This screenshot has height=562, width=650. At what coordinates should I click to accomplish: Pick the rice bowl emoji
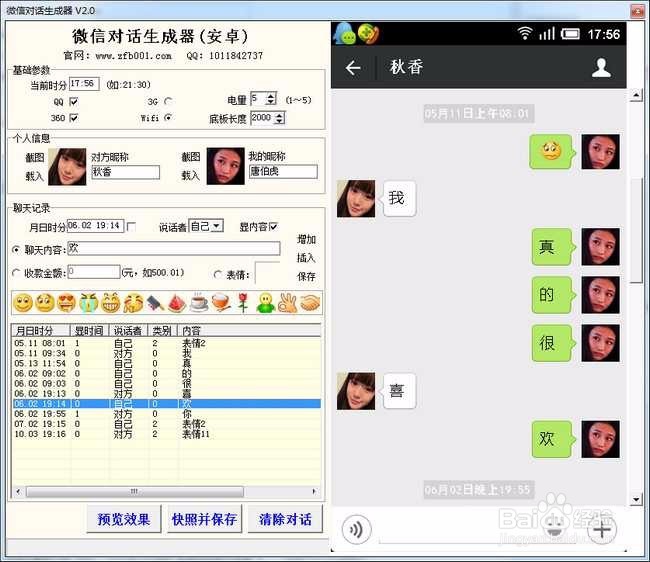click(221, 303)
